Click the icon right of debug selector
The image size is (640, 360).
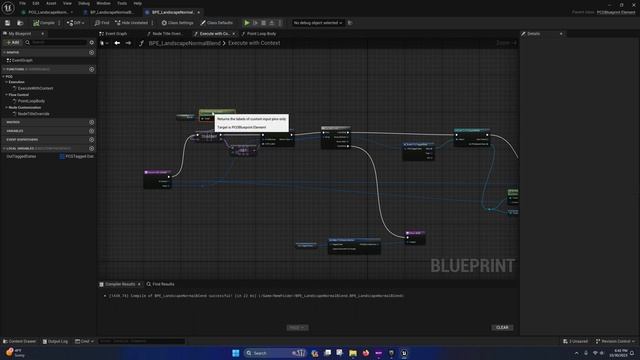tap(350, 23)
